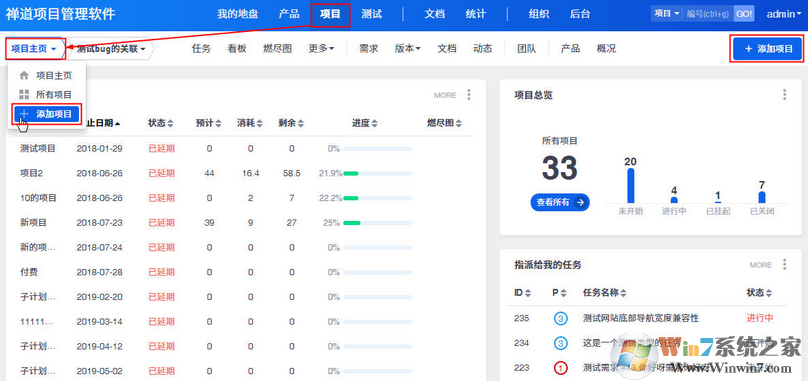Click priority 3 icon of task 235
808x382 pixels.
(560, 319)
